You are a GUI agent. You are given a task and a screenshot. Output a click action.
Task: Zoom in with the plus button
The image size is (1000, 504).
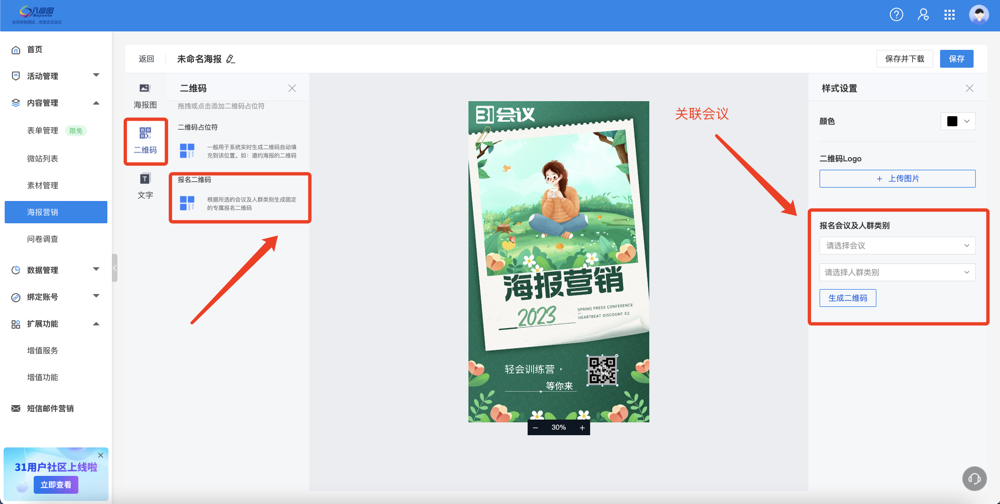pyautogui.click(x=582, y=428)
